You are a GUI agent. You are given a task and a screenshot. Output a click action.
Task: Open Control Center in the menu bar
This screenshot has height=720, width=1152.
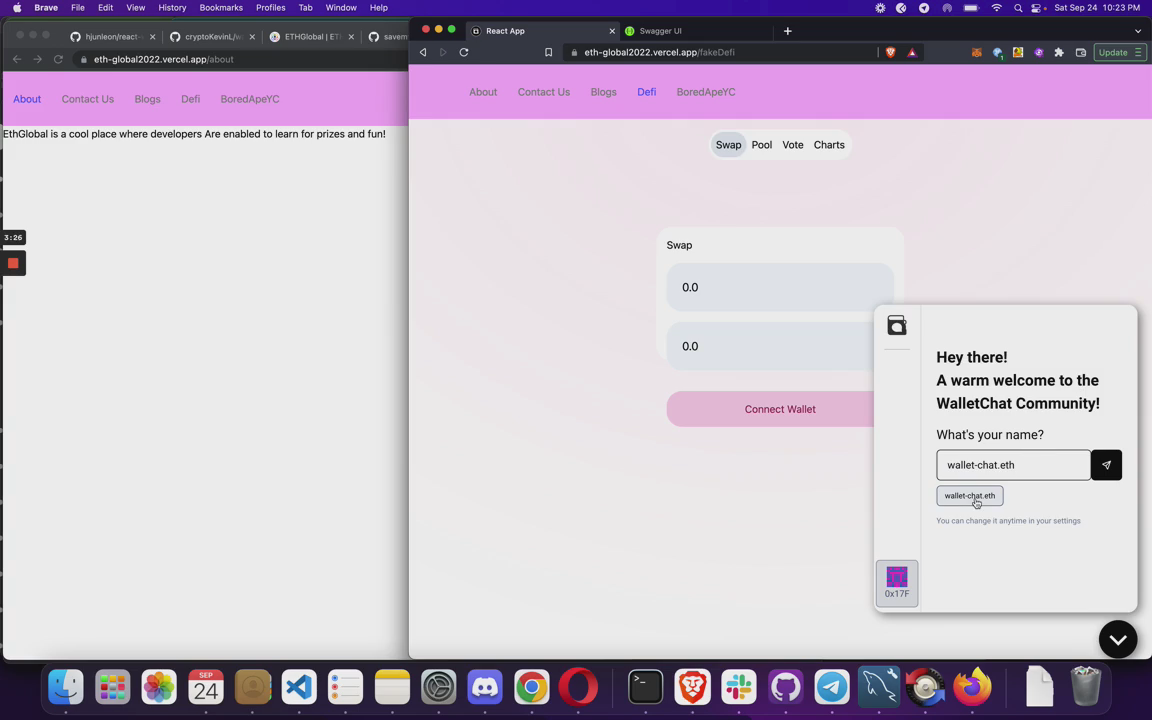pos(1037,8)
